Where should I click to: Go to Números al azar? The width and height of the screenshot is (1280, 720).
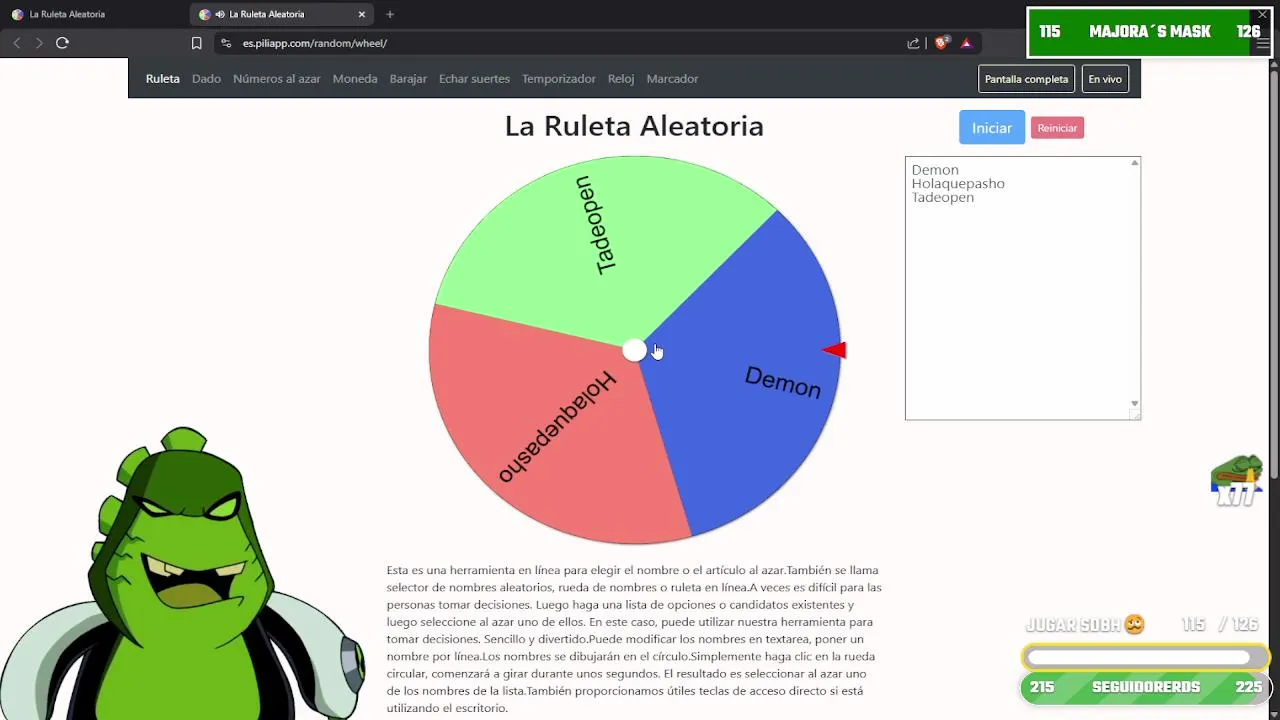(x=277, y=79)
